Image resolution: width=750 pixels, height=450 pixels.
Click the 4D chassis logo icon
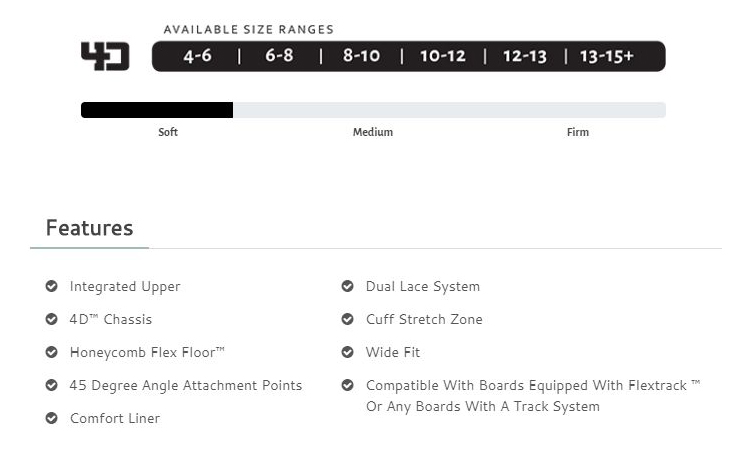coord(105,56)
